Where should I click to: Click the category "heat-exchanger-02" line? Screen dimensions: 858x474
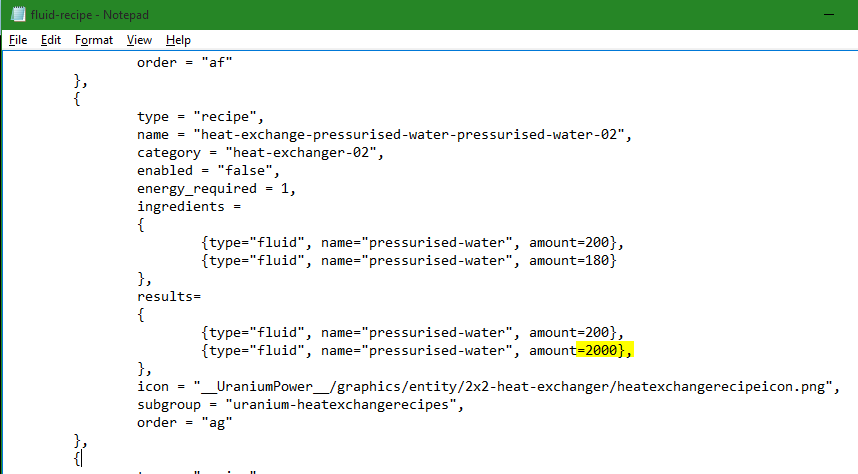coord(260,152)
